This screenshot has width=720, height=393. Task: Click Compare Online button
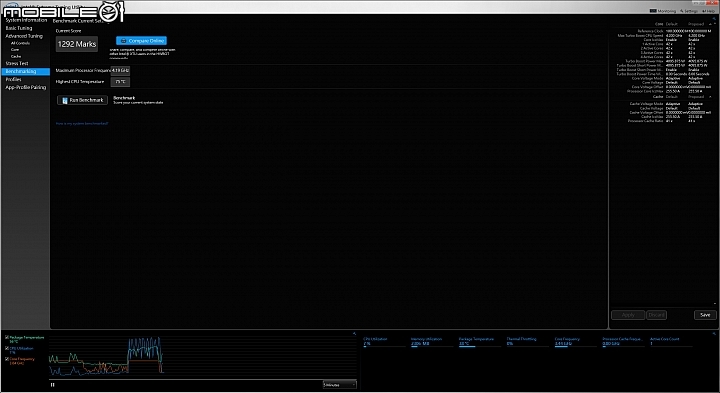[x=141, y=41]
